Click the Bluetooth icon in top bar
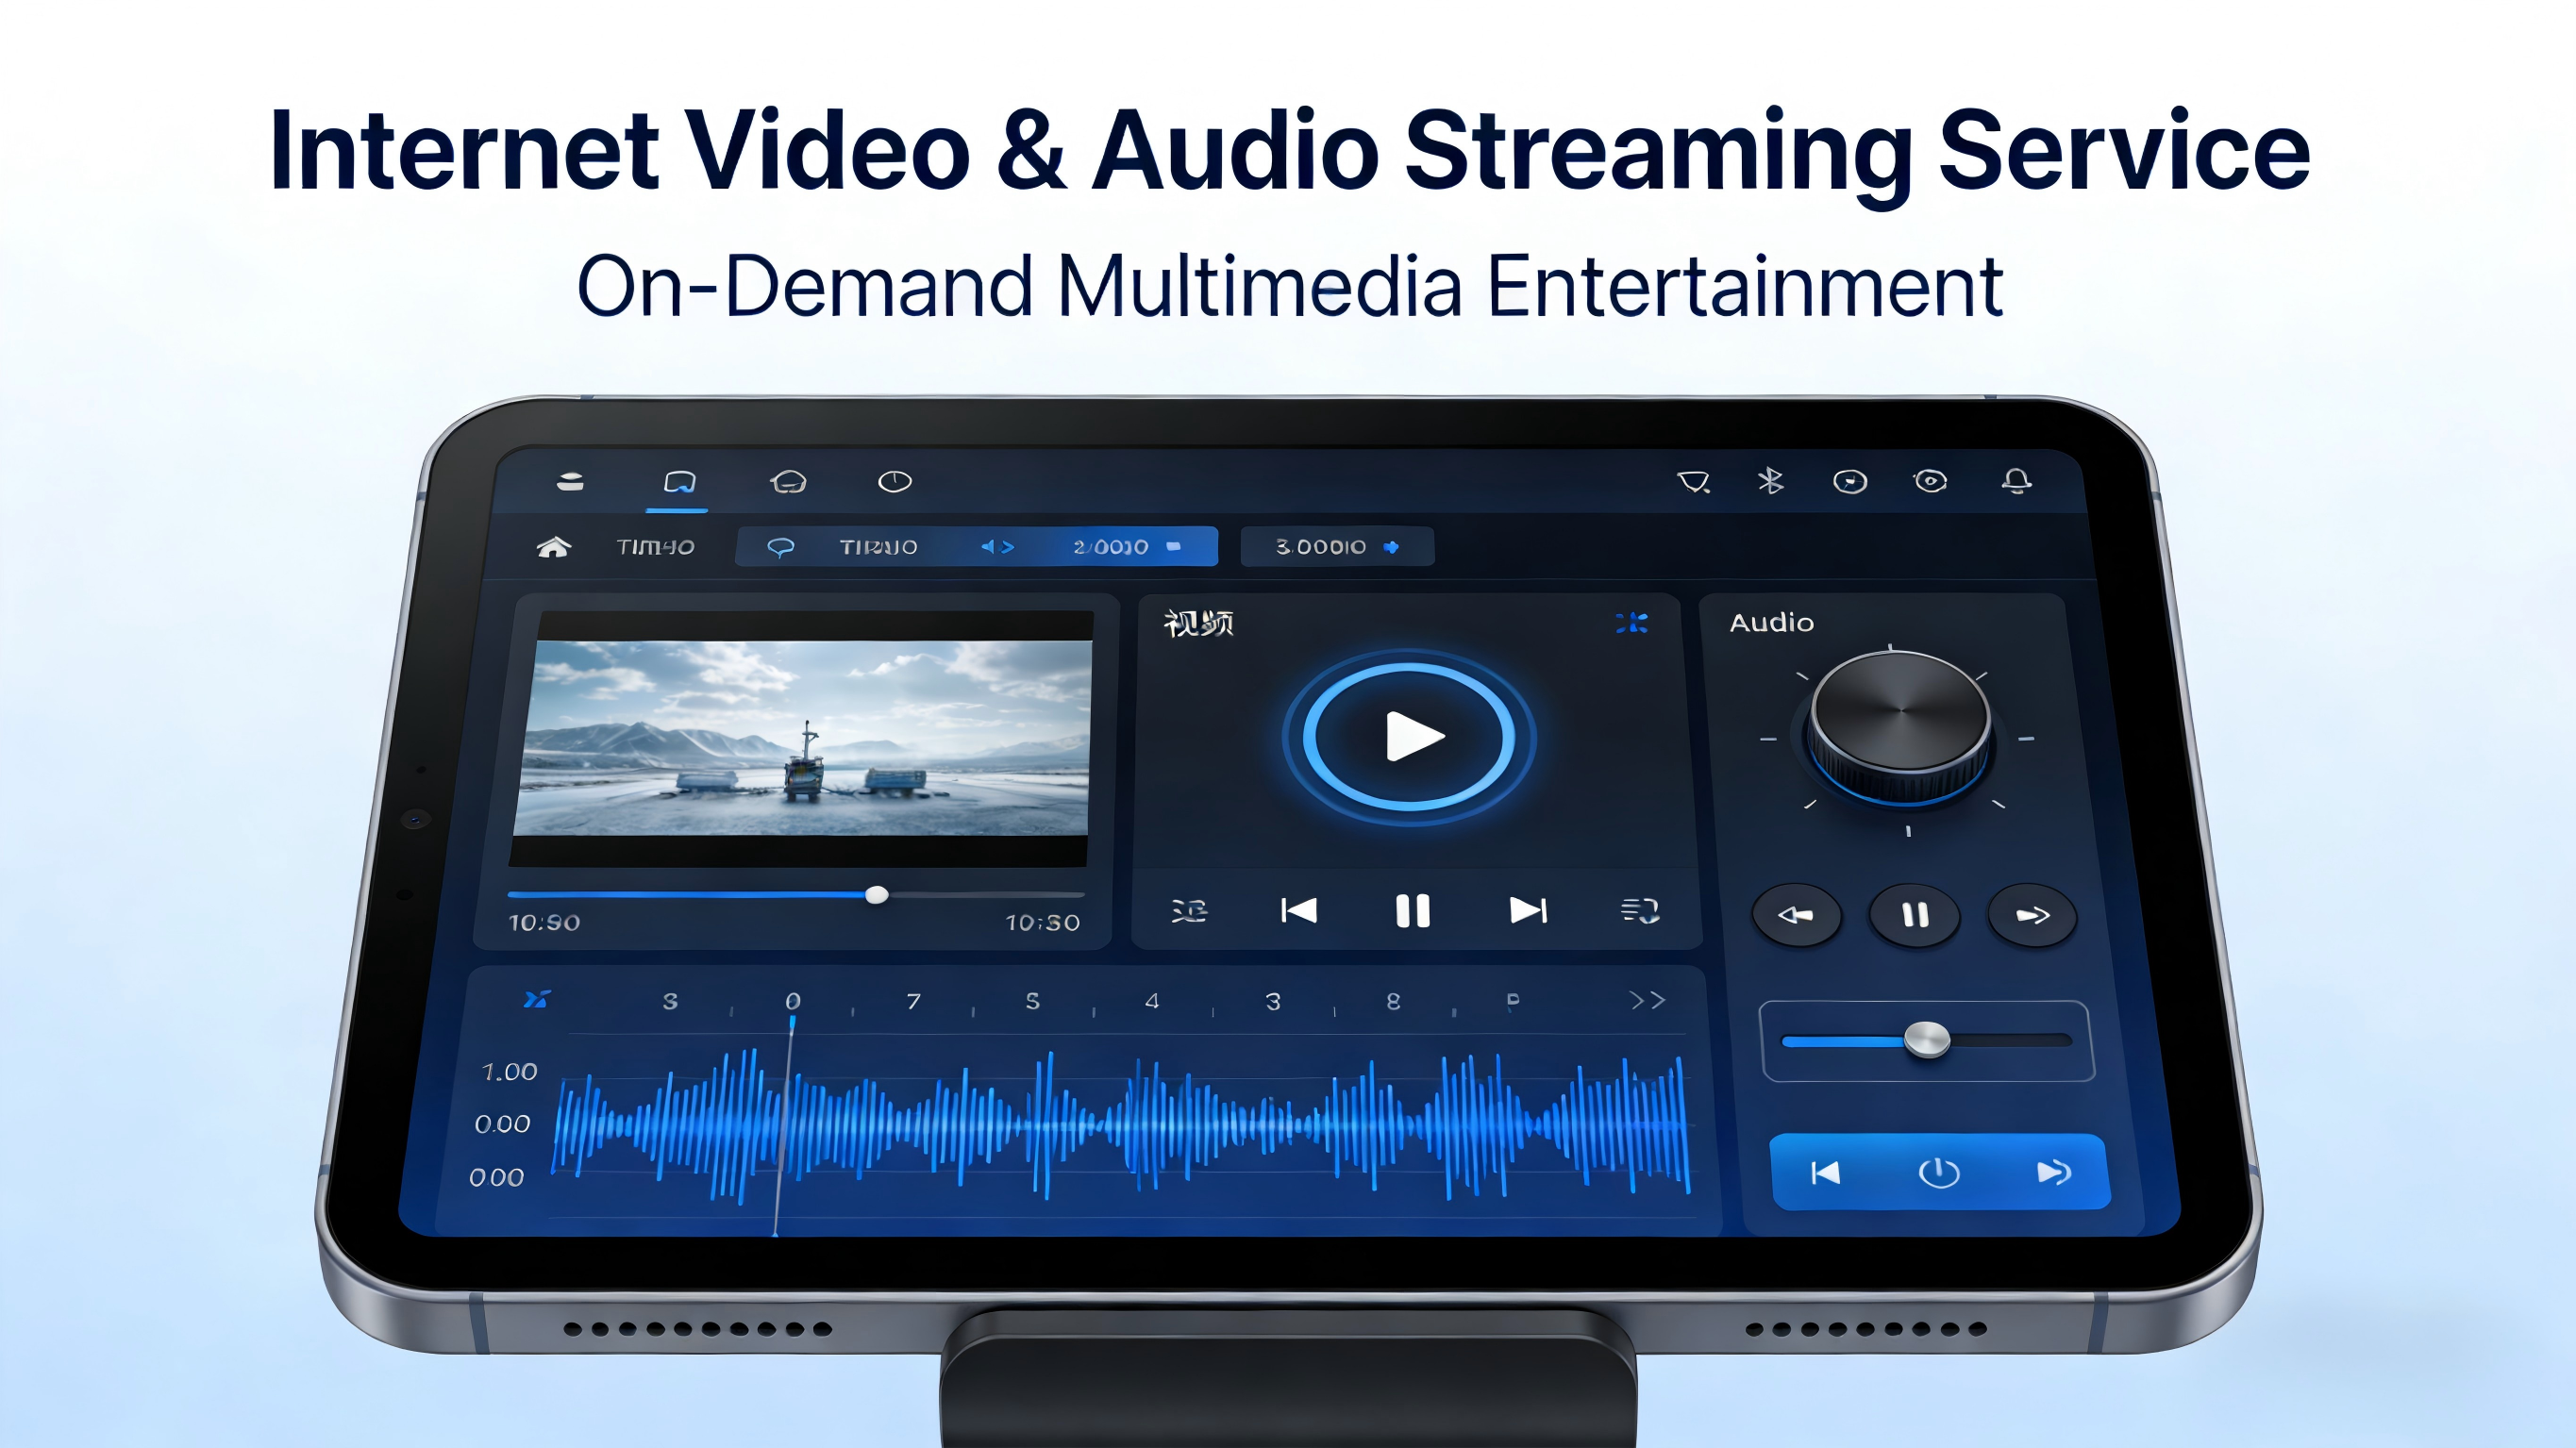Screen dimensions: 2576x1448 tap(1771, 481)
